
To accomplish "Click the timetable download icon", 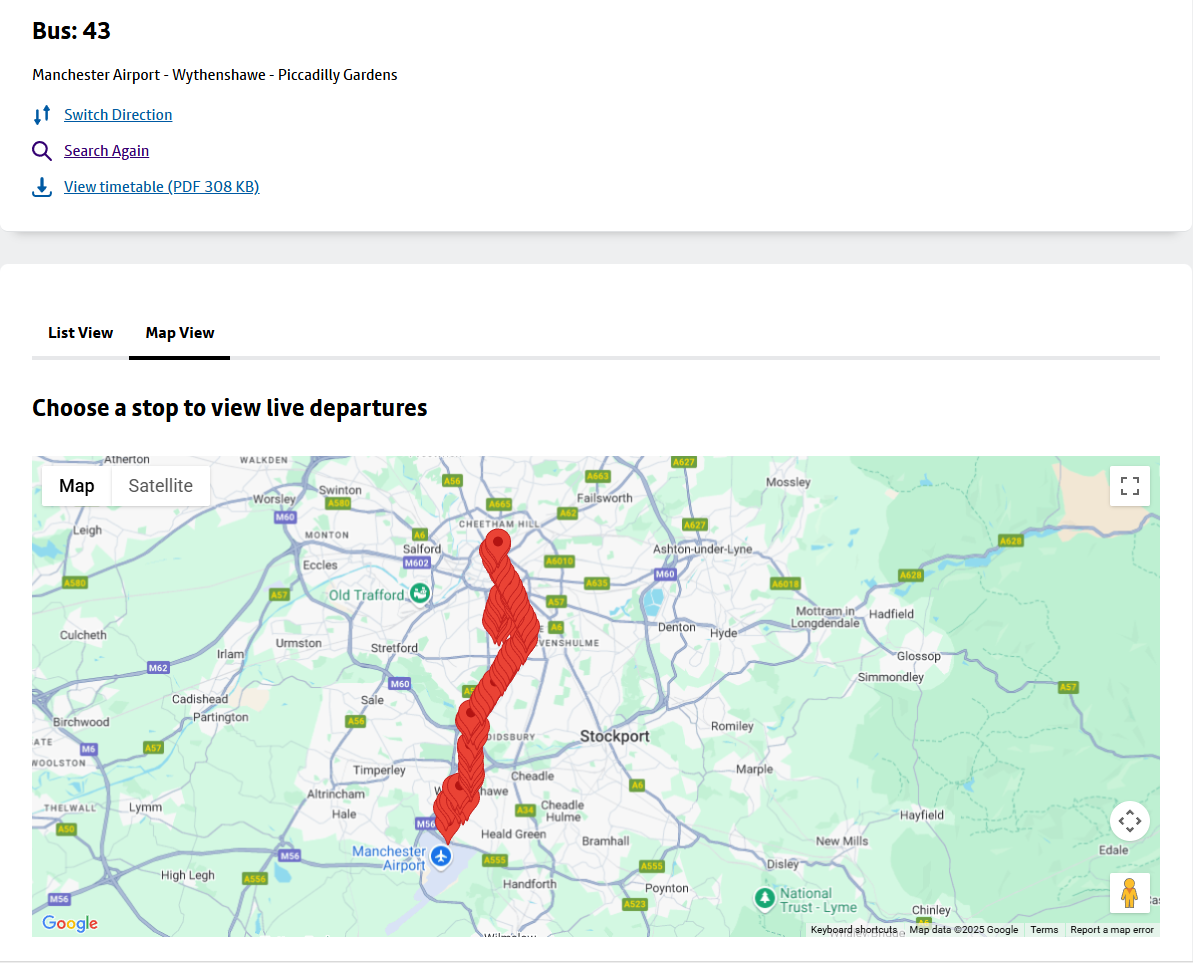I will (42, 187).
